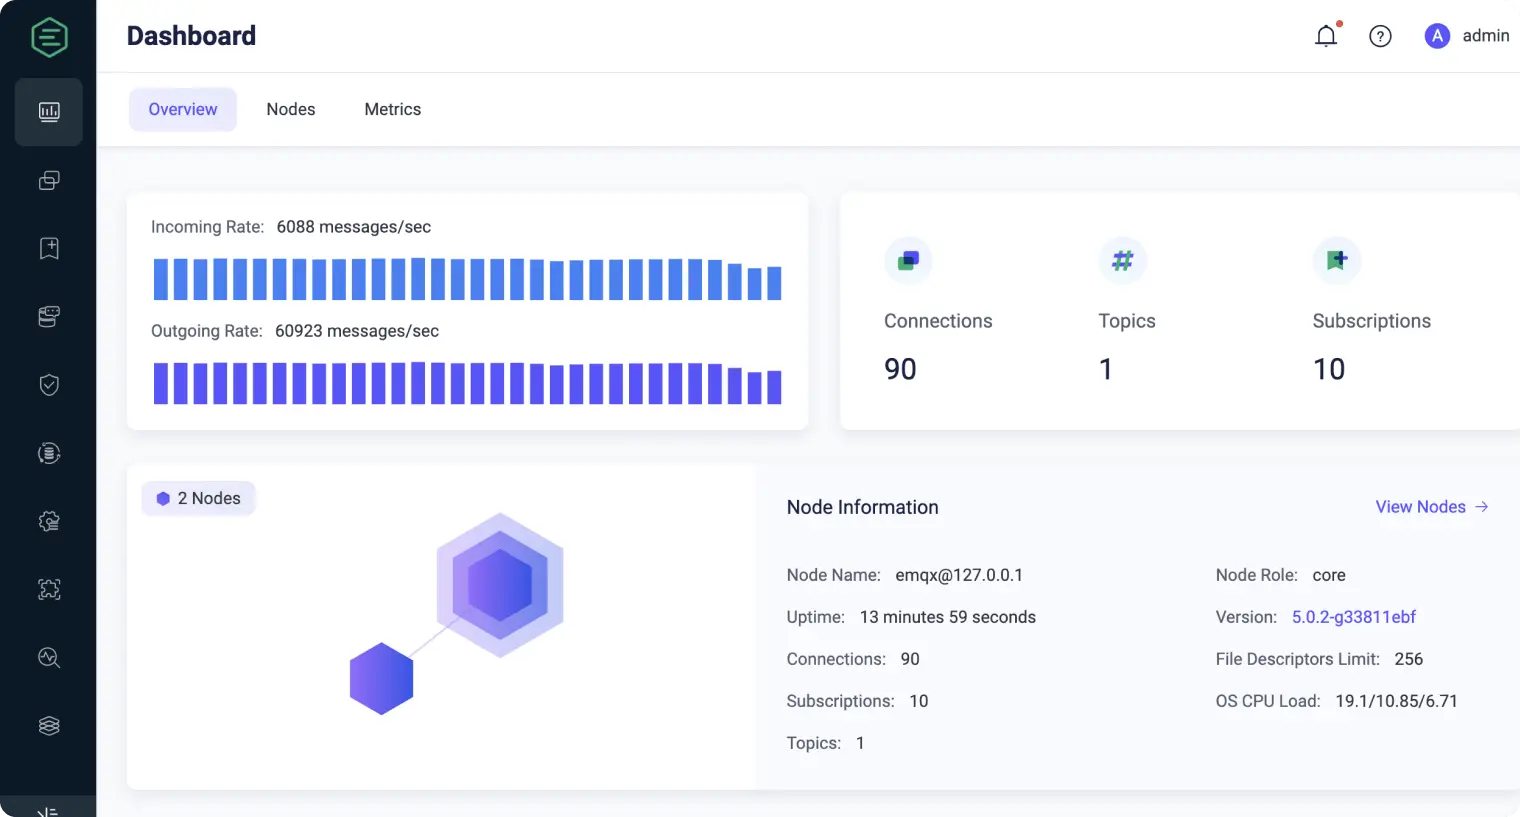Screen dimensions: 1520x817
Task: Open the stacked layers icon in sidebar
Action: pos(49,726)
